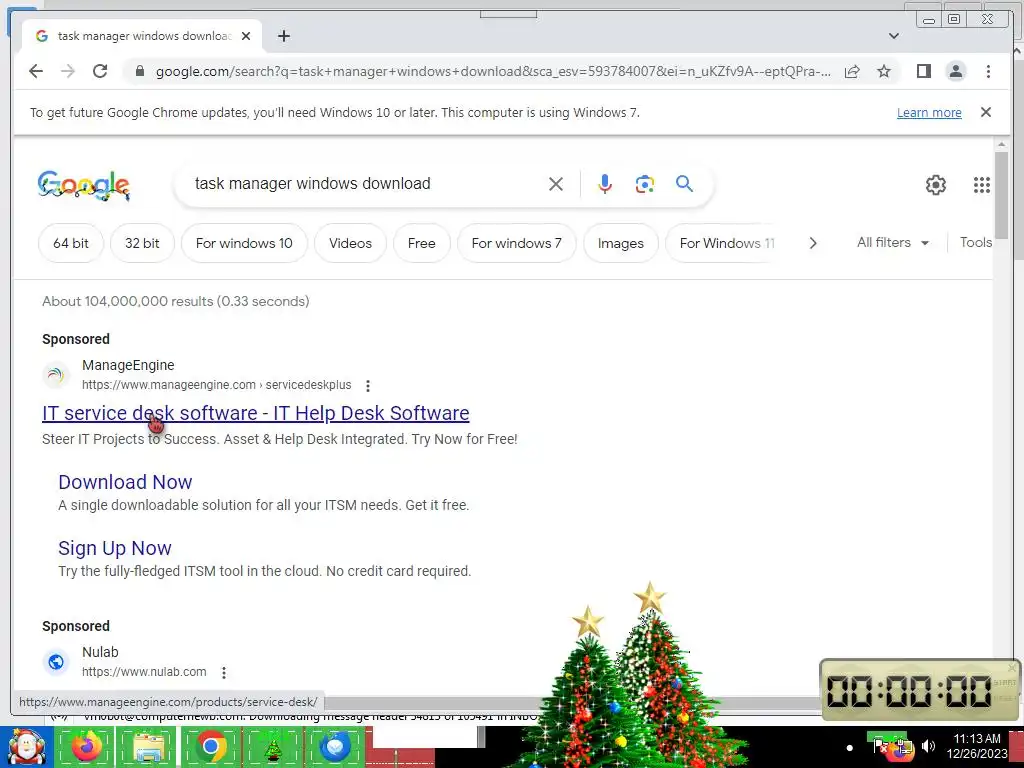The image size is (1024, 768).
Task: Submit search with the magnifier icon
Action: tap(684, 184)
